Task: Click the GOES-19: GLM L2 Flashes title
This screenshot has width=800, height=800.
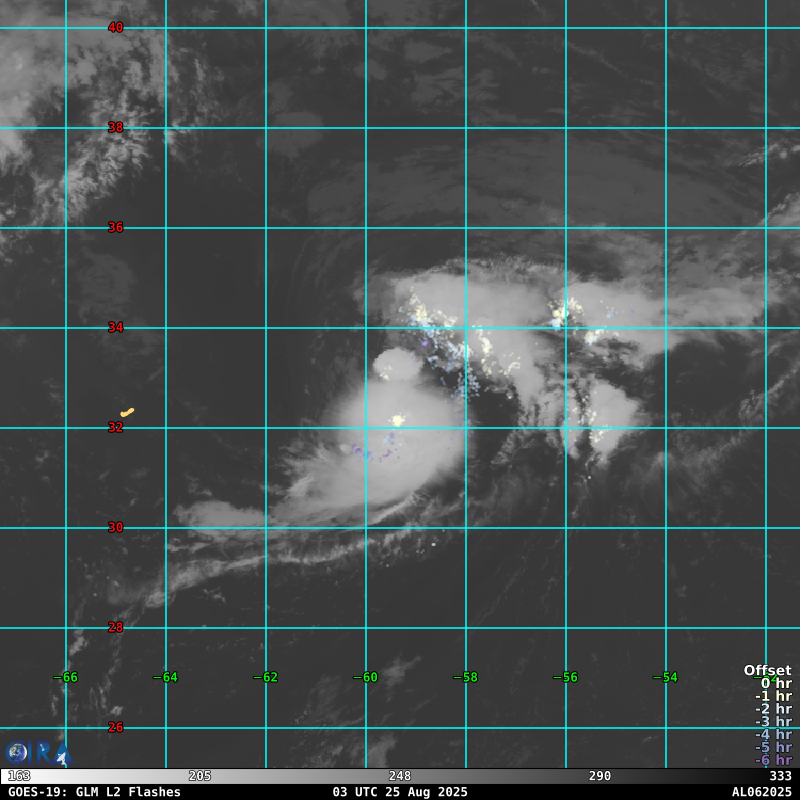Action: (x=94, y=792)
